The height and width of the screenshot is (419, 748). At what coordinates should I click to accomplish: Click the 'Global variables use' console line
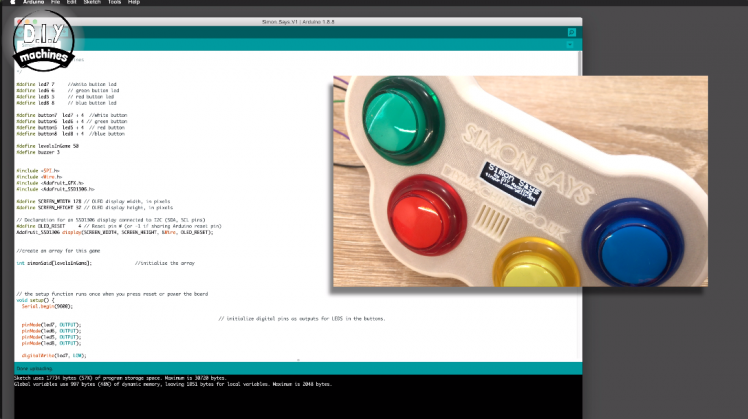(x=173, y=384)
